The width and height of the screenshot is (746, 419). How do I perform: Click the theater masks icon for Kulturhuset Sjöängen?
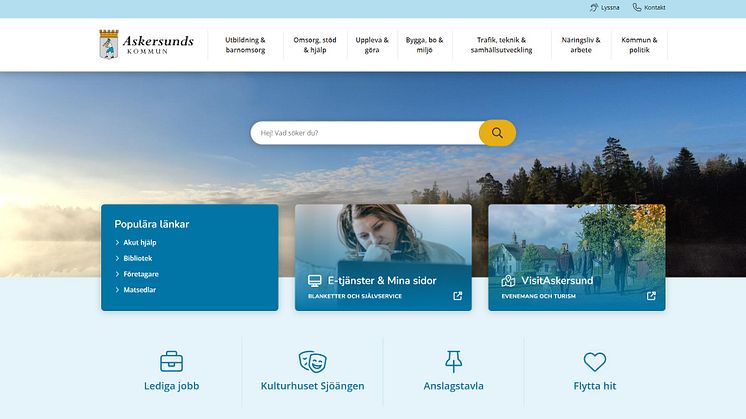(313, 361)
